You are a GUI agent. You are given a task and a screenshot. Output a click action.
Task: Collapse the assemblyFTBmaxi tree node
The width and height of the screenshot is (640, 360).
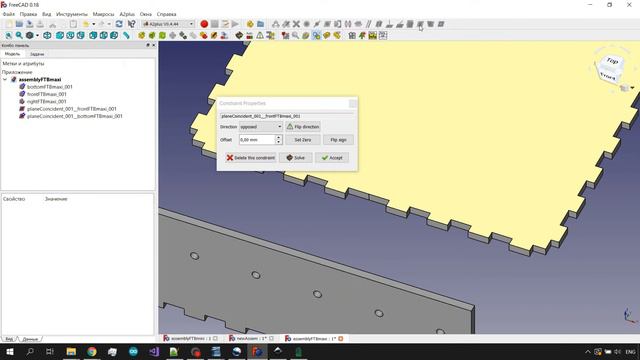click(x=5, y=80)
